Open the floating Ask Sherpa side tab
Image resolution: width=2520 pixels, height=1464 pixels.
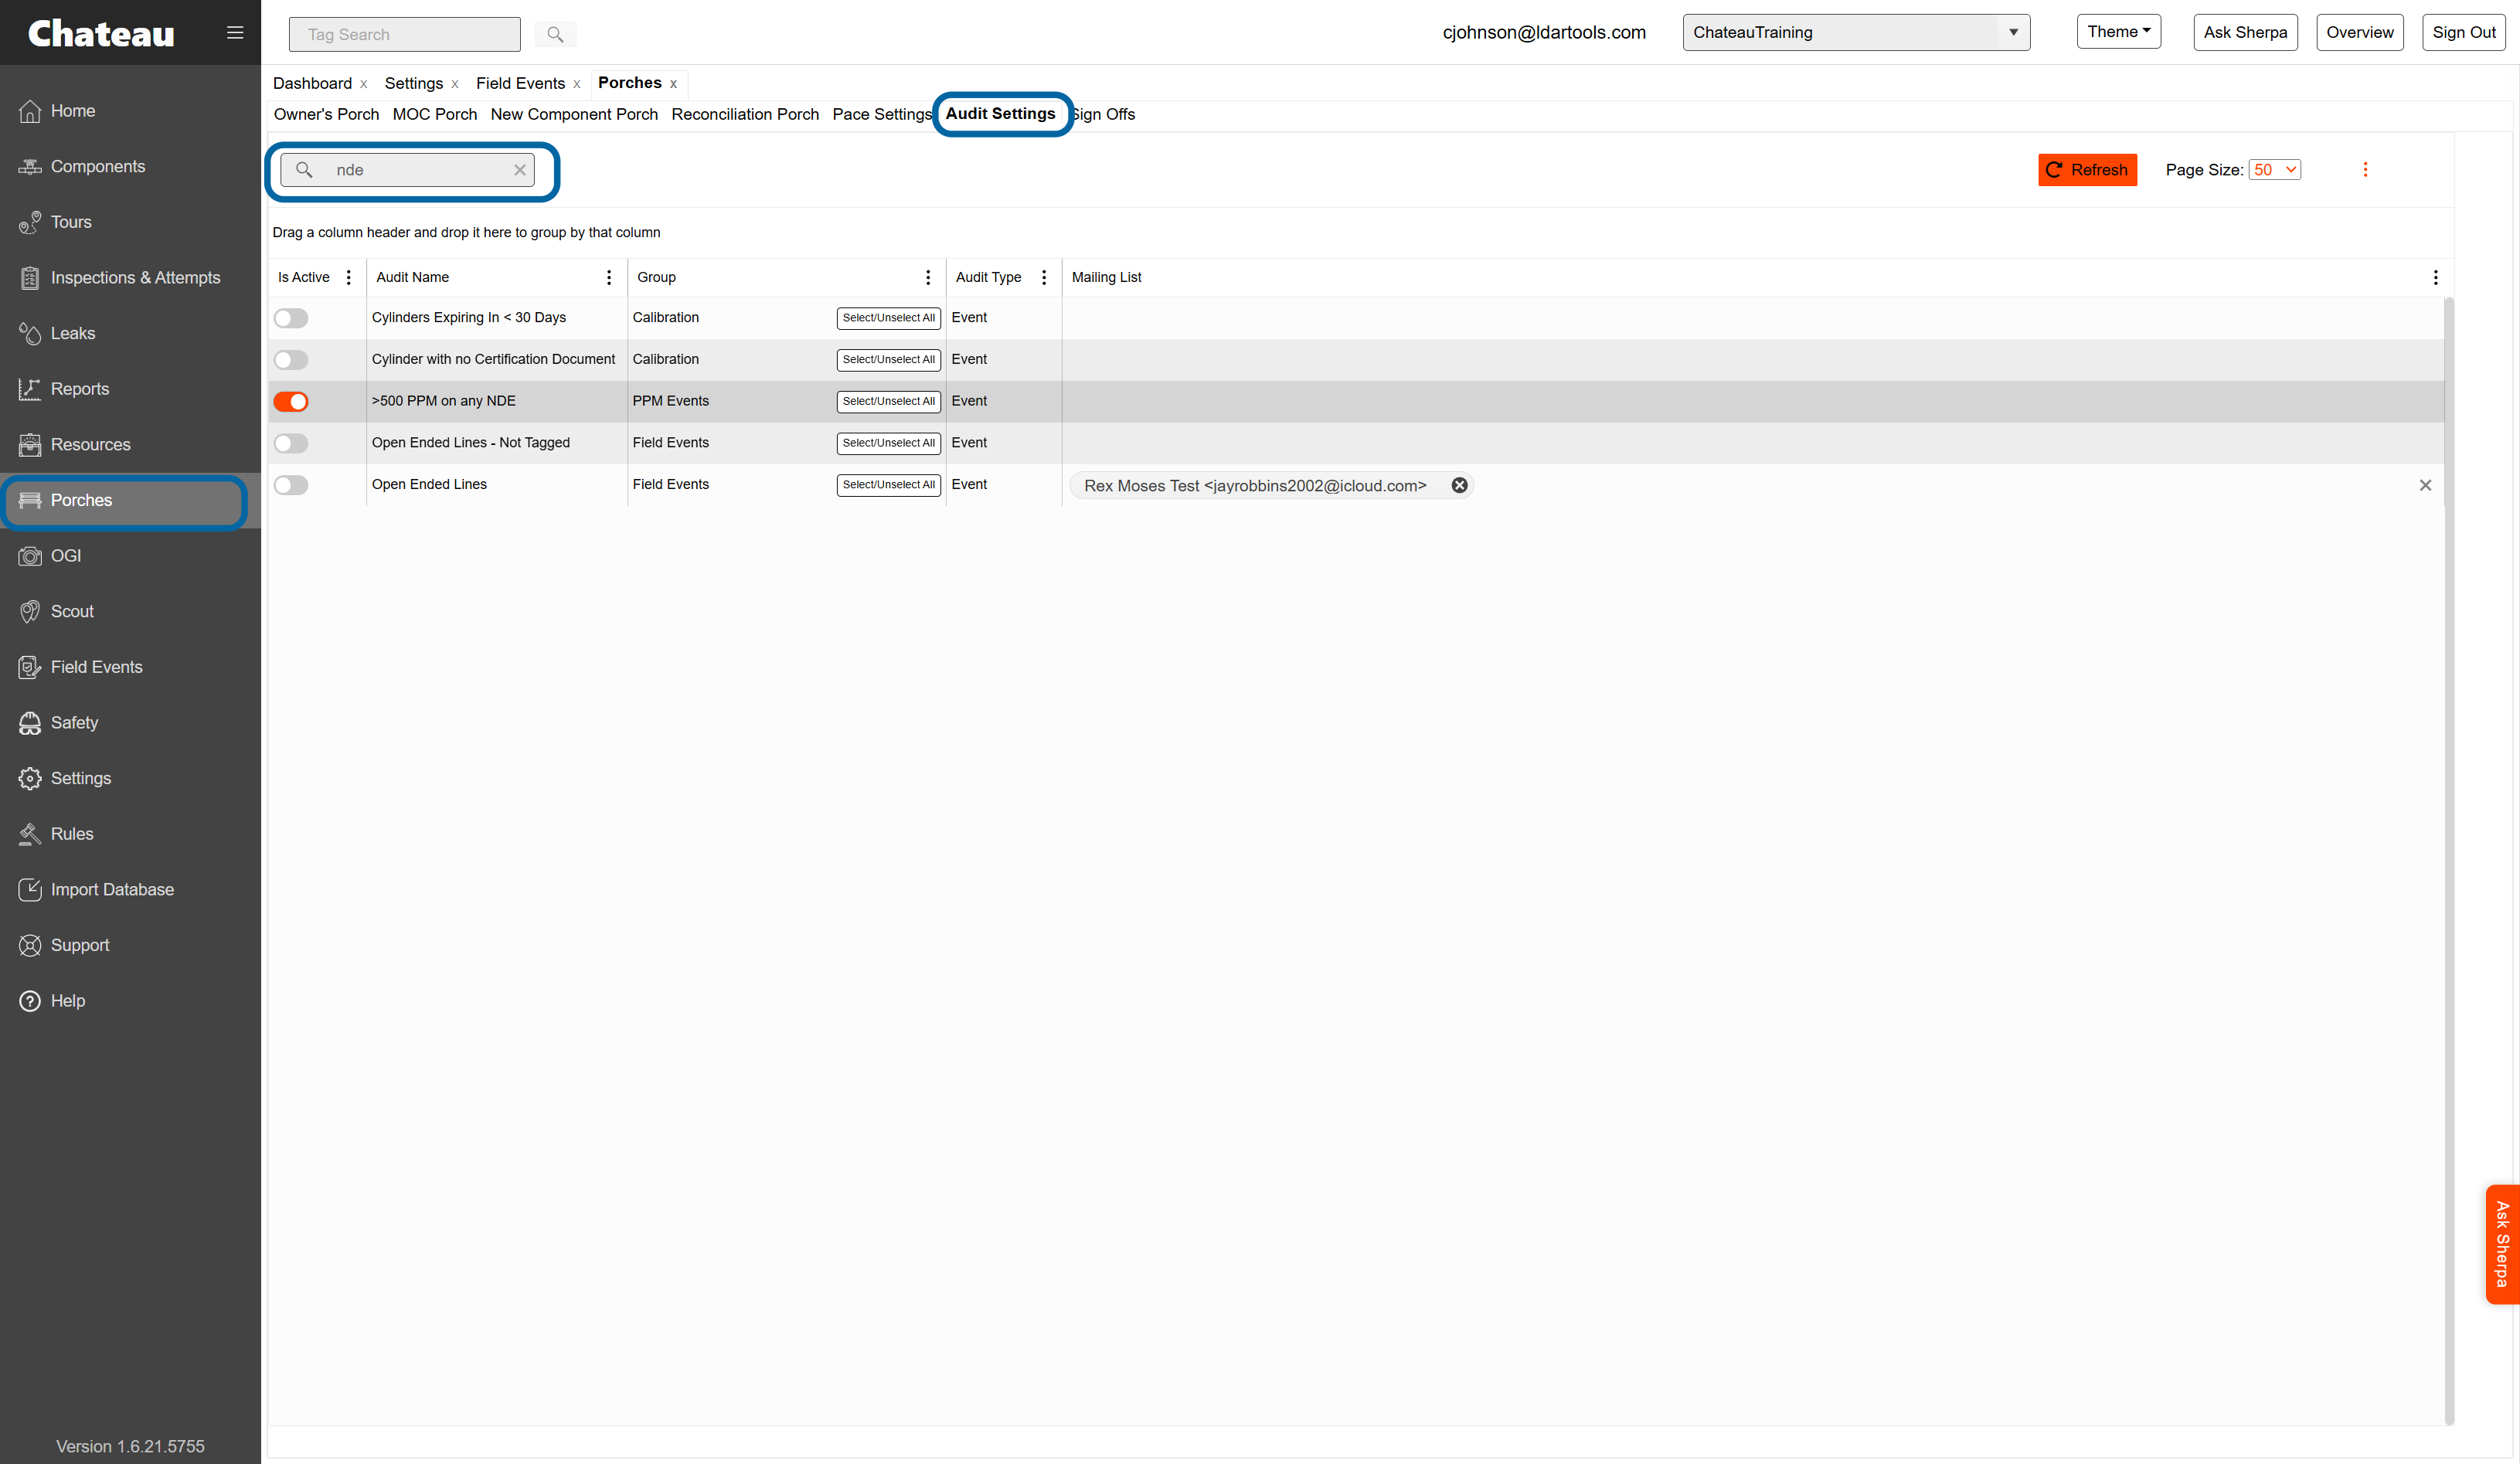click(2502, 1244)
